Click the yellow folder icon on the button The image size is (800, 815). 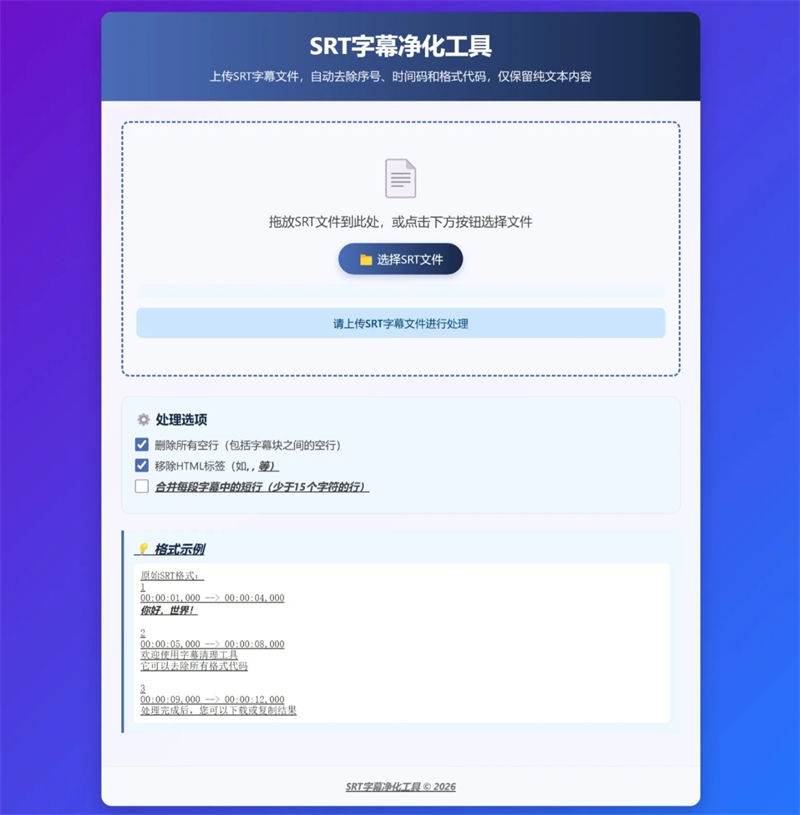tap(366, 259)
